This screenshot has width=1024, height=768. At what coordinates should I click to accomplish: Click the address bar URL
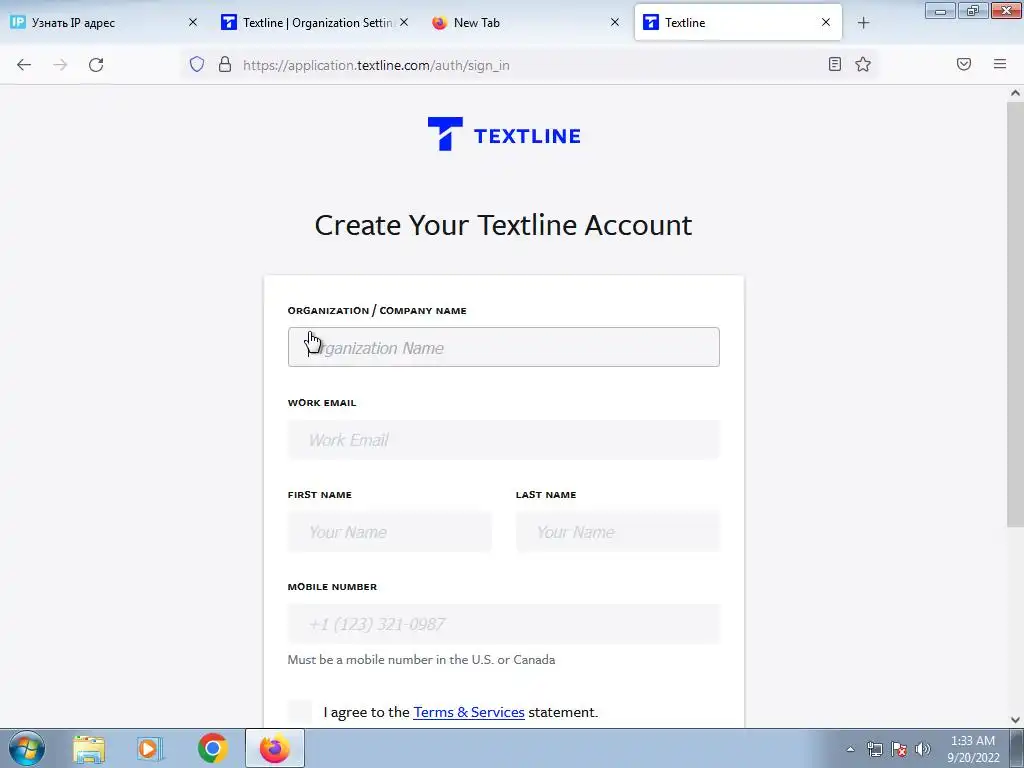376,65
